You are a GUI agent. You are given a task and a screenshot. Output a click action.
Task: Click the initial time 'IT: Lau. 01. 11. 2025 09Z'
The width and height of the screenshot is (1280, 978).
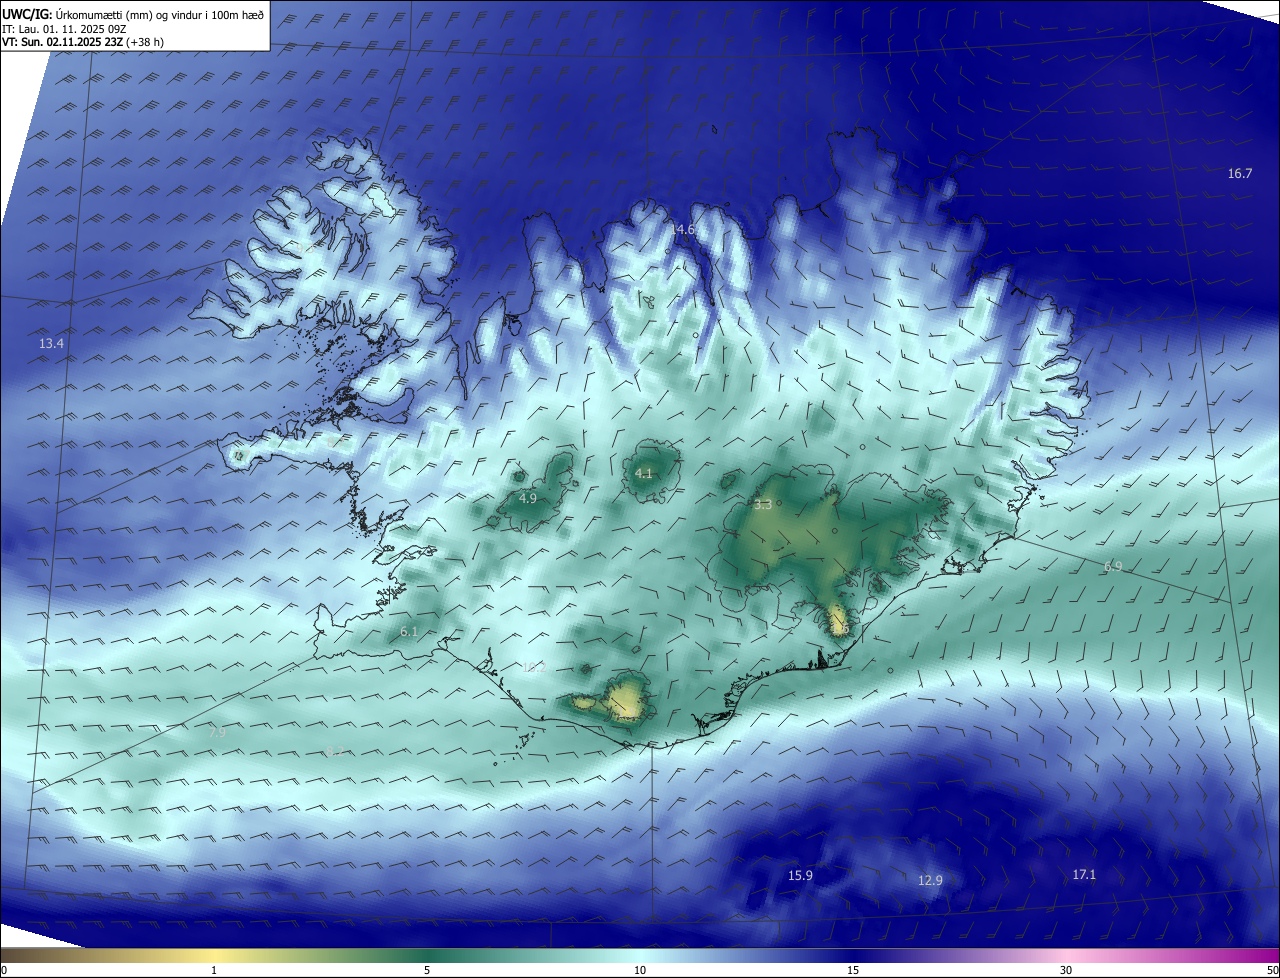(64, 29)
